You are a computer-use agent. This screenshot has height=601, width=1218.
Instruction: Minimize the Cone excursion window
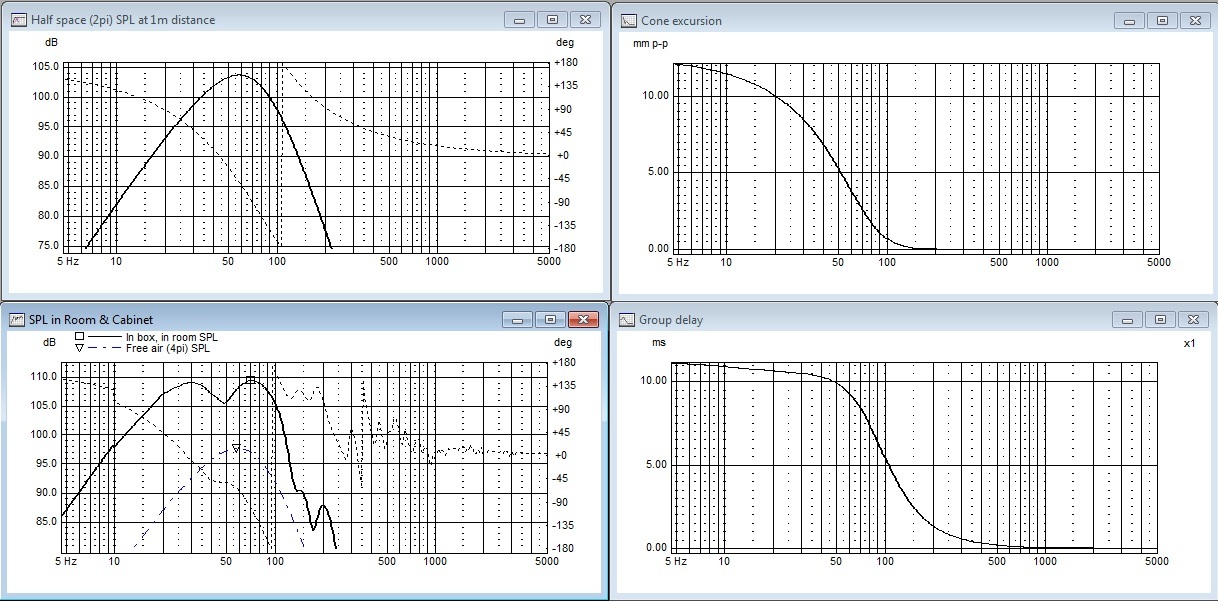point(1129,19)
